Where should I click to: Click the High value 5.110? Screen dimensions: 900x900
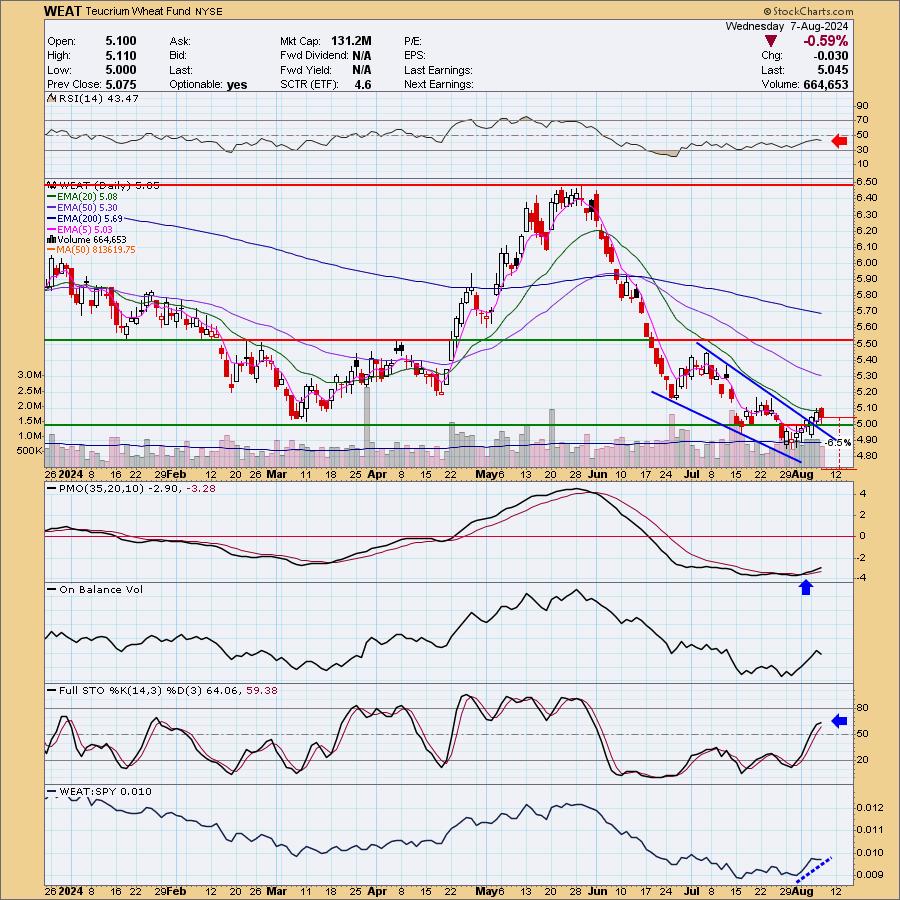pos(121,56)
